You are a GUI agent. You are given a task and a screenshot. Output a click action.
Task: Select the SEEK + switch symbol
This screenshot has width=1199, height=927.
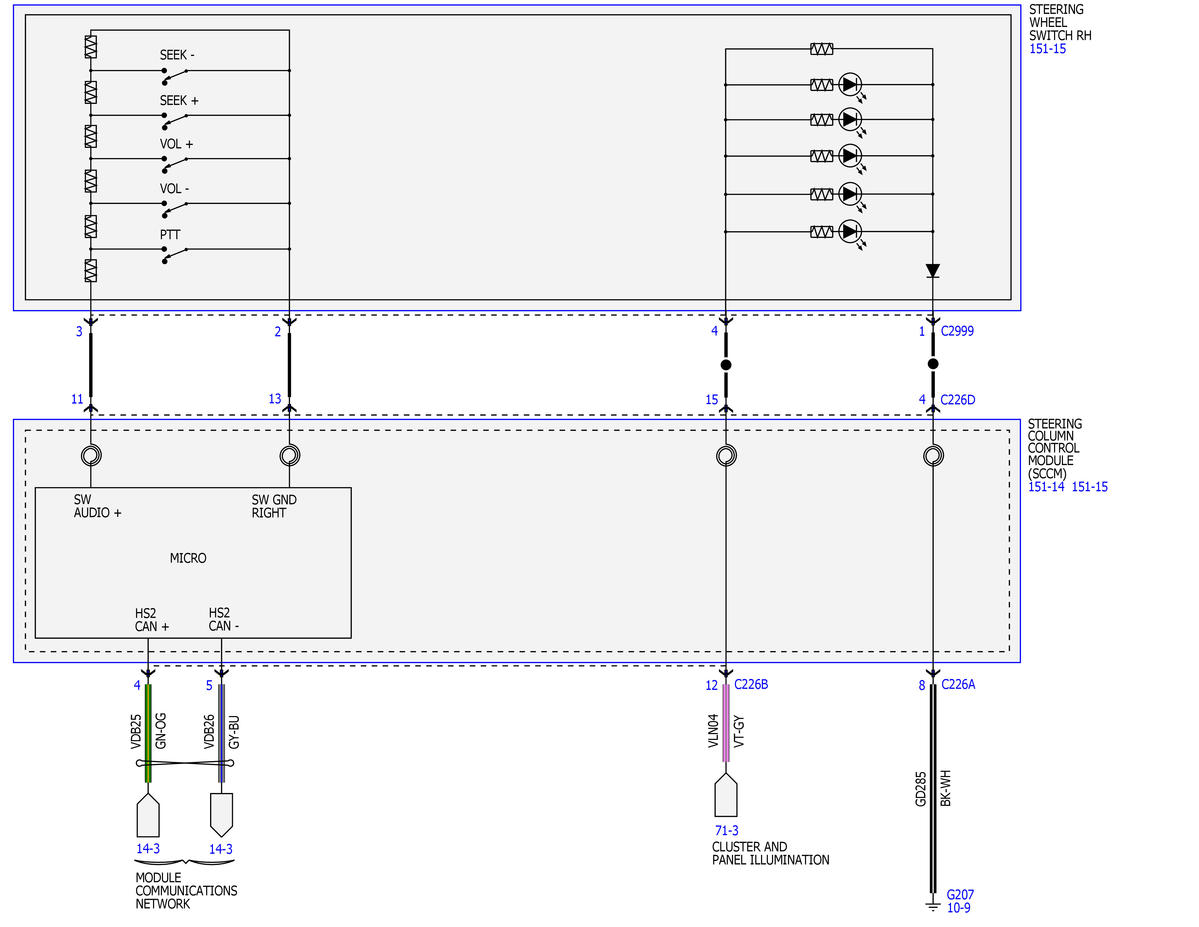pyautogui.click(x=175, y=120)
